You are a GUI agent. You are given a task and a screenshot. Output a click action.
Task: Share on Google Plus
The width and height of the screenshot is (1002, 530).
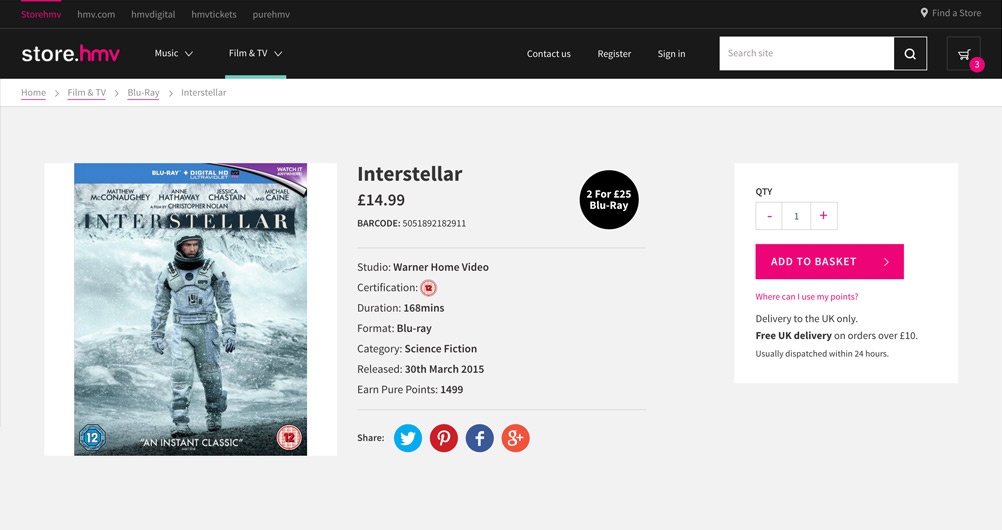click(515, 438)
